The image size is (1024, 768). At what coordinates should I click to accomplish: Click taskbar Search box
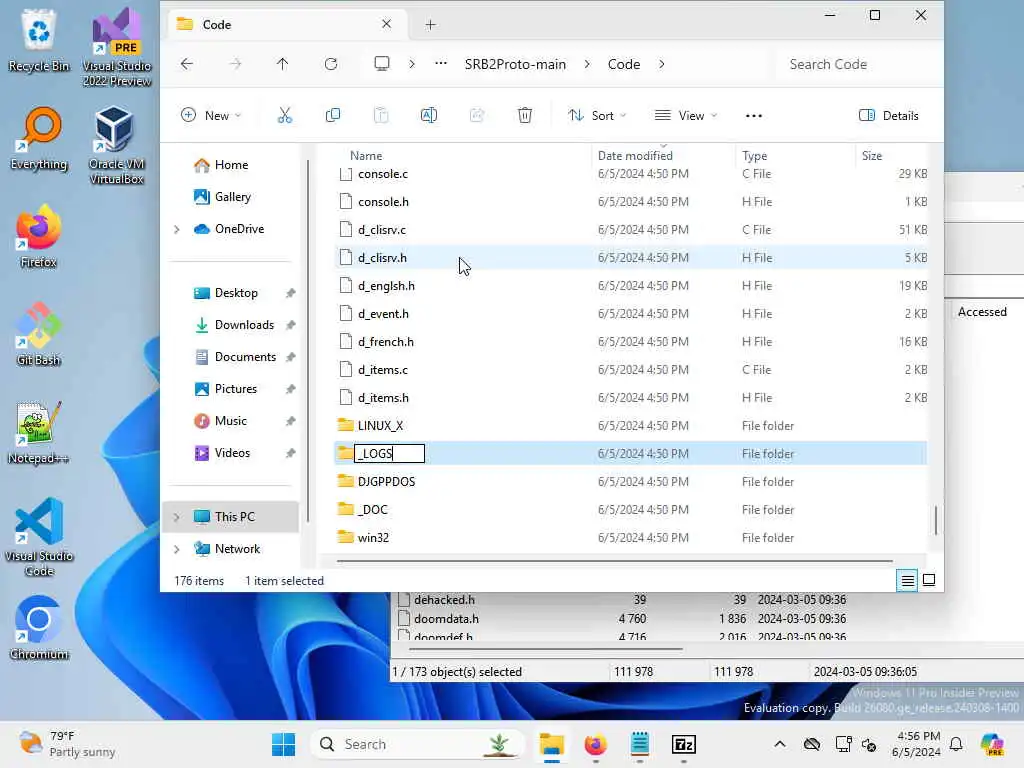(418, 744)
